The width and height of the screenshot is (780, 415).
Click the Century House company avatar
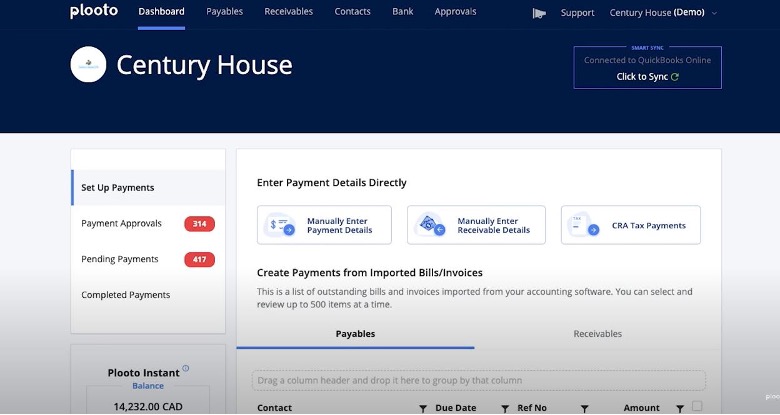coord(89,64)
